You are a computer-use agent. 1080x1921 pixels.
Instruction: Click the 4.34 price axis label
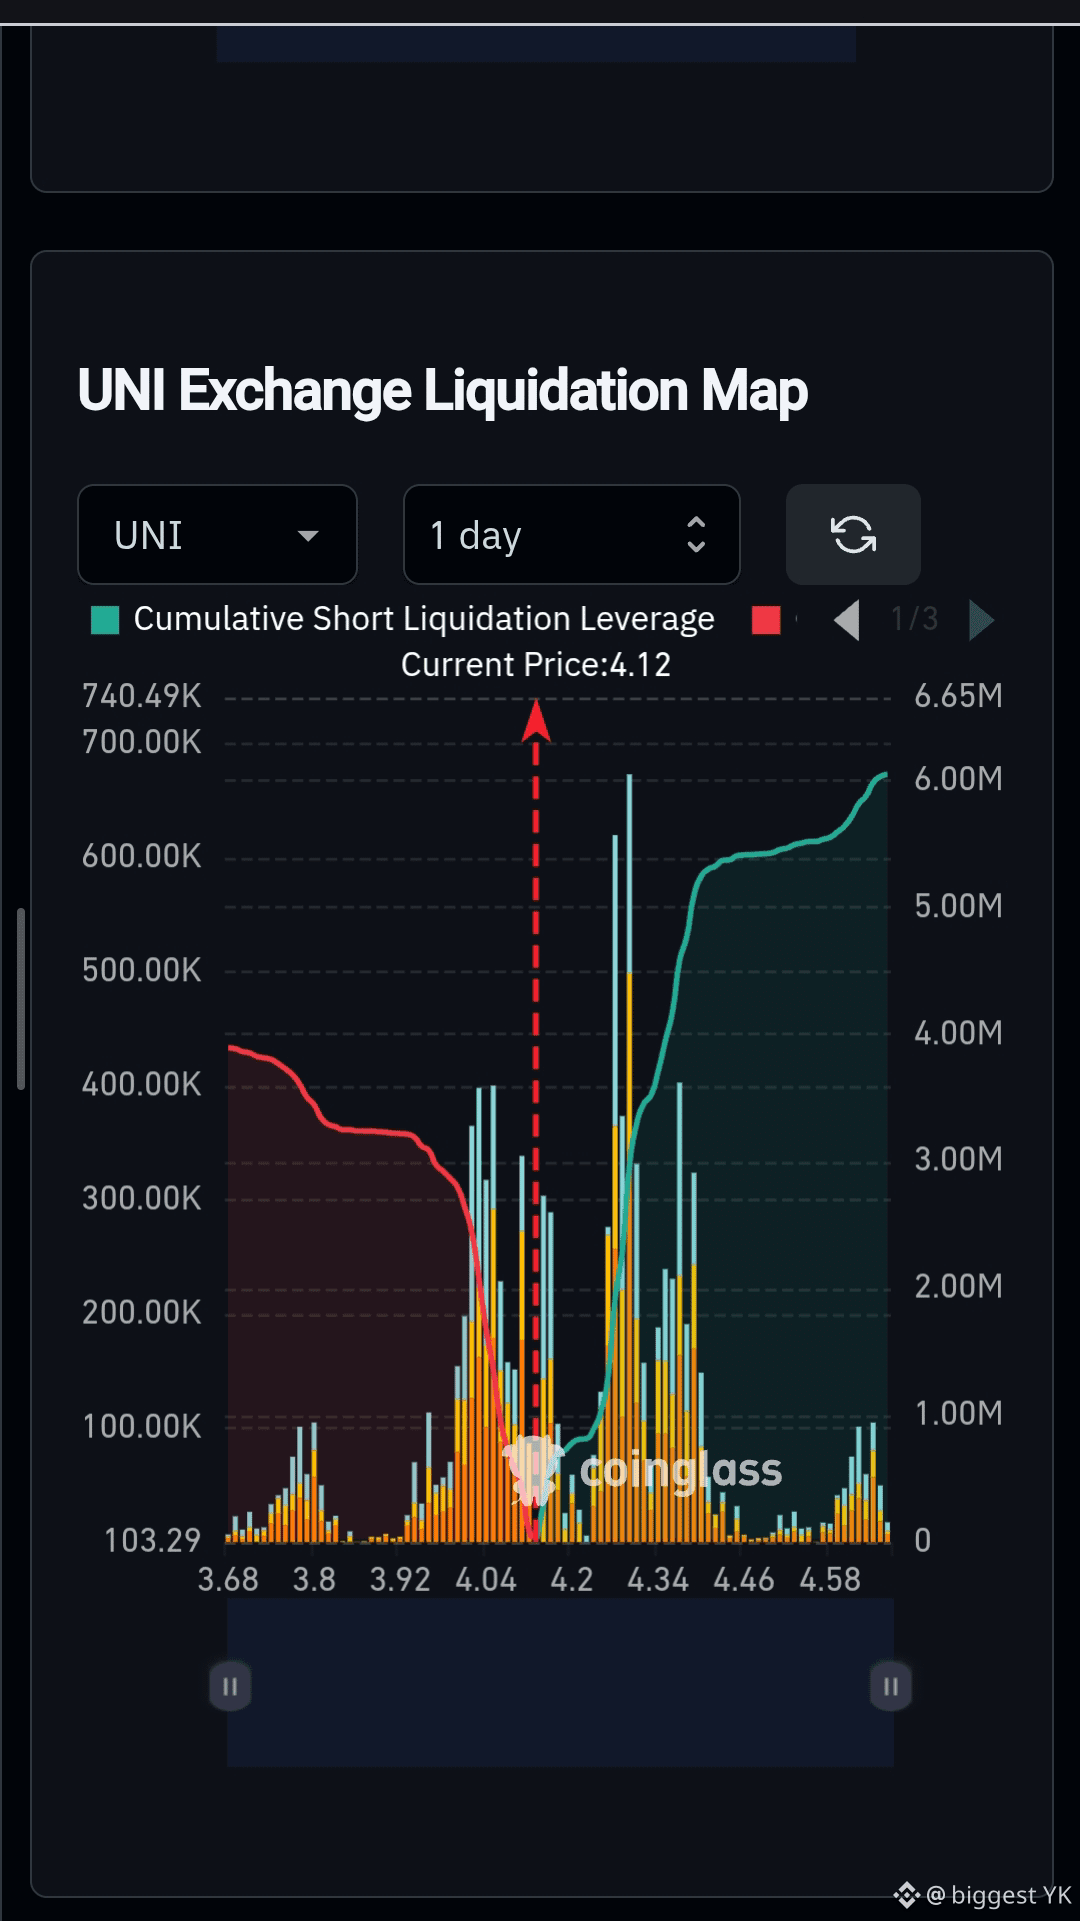[658, 1580]
